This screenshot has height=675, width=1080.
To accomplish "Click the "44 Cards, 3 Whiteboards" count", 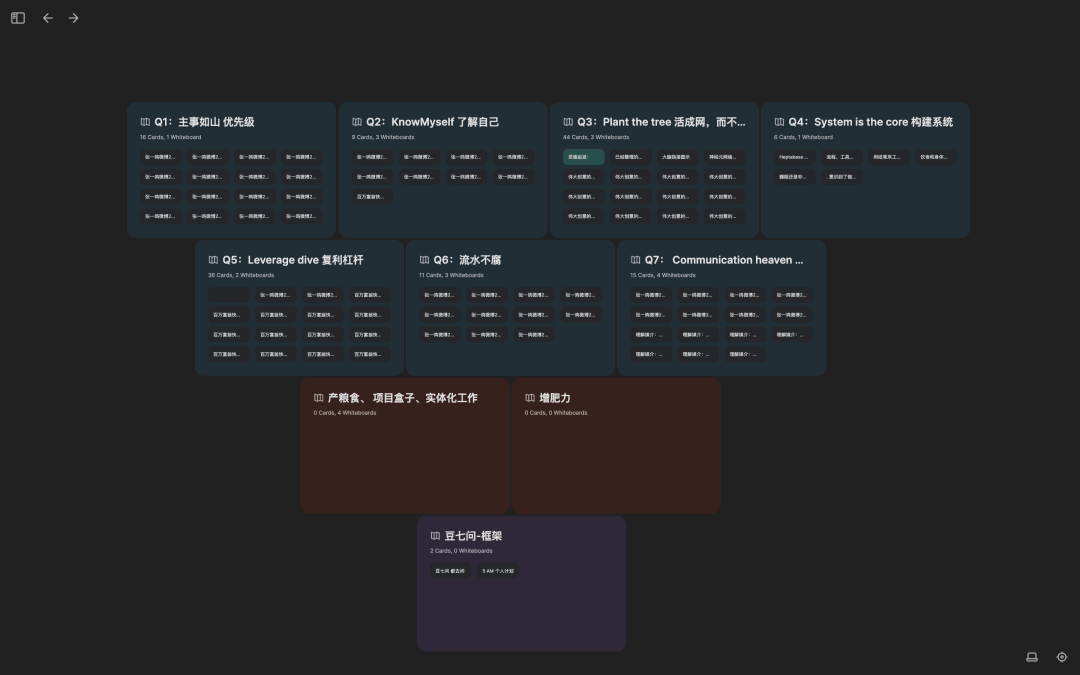I will click(x=596, y=137).
